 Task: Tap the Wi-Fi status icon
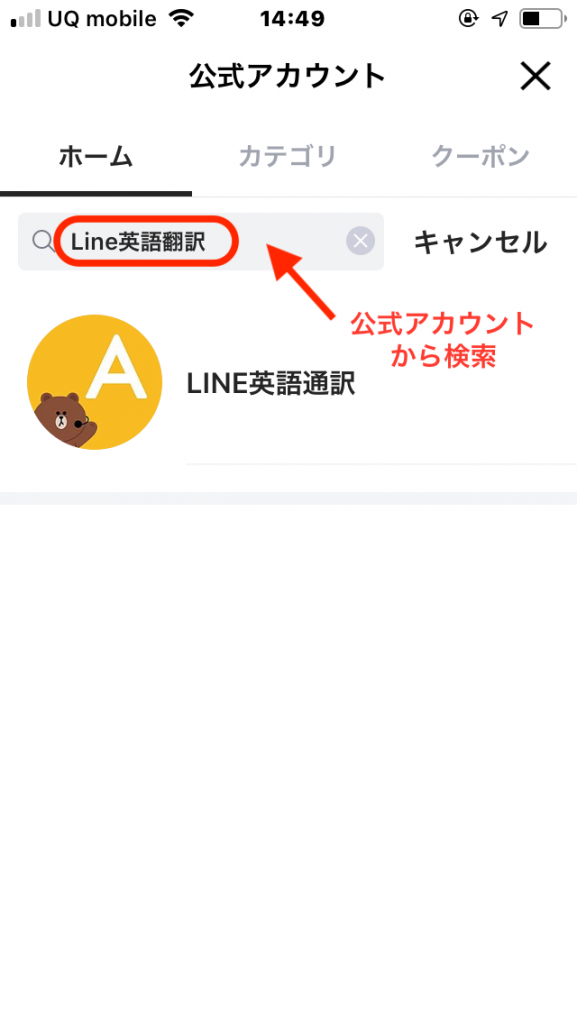181,18
